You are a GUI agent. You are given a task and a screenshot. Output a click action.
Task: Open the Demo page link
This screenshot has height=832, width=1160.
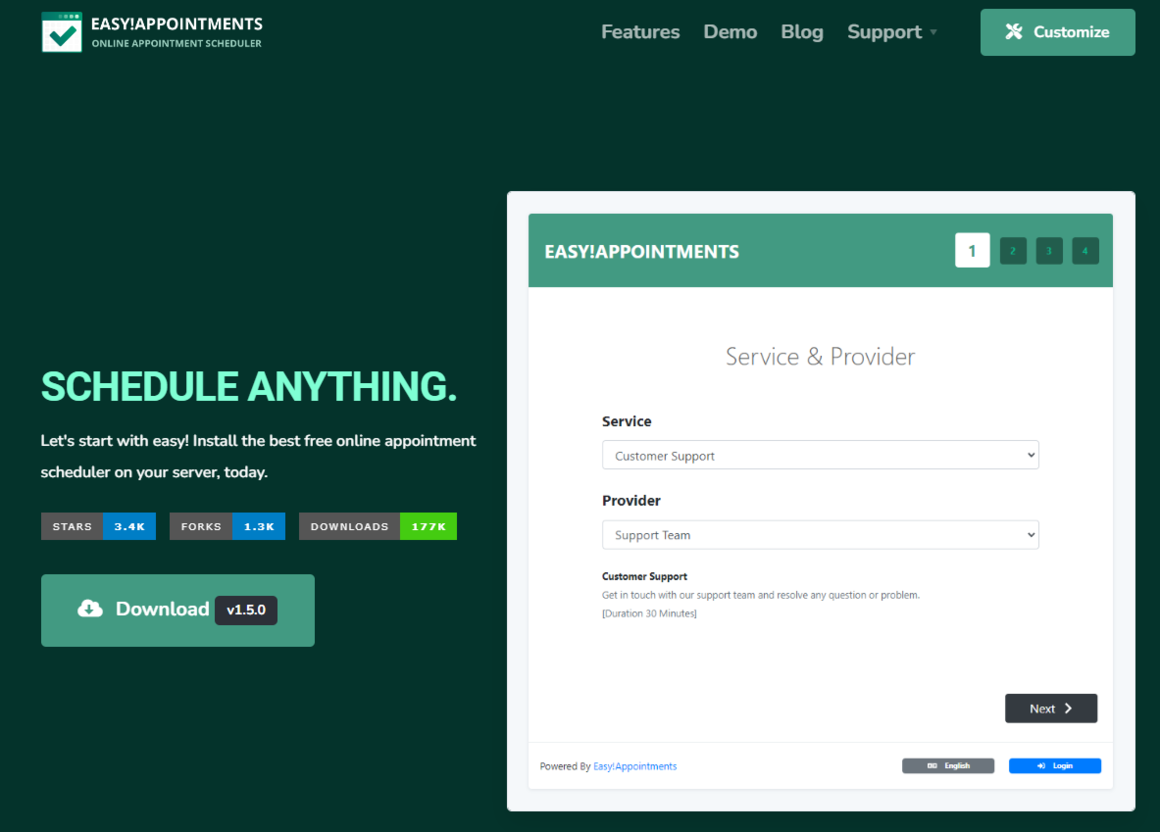pos(730,32)
